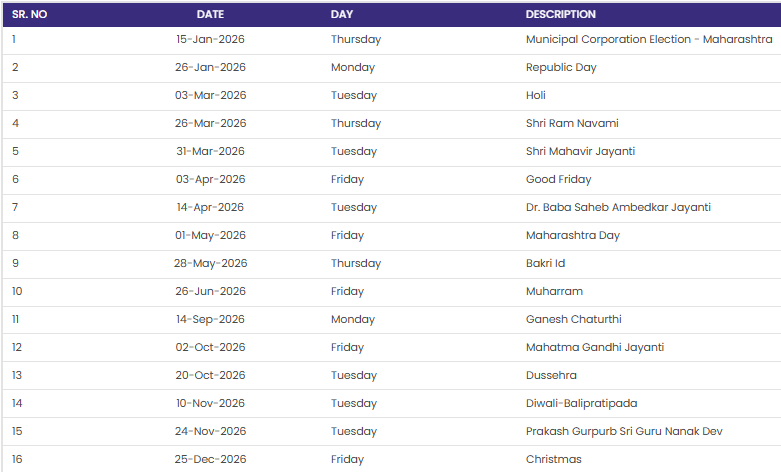
Task: Click Mahatma Gandhi Jayanti description
Action: [595, 347]
